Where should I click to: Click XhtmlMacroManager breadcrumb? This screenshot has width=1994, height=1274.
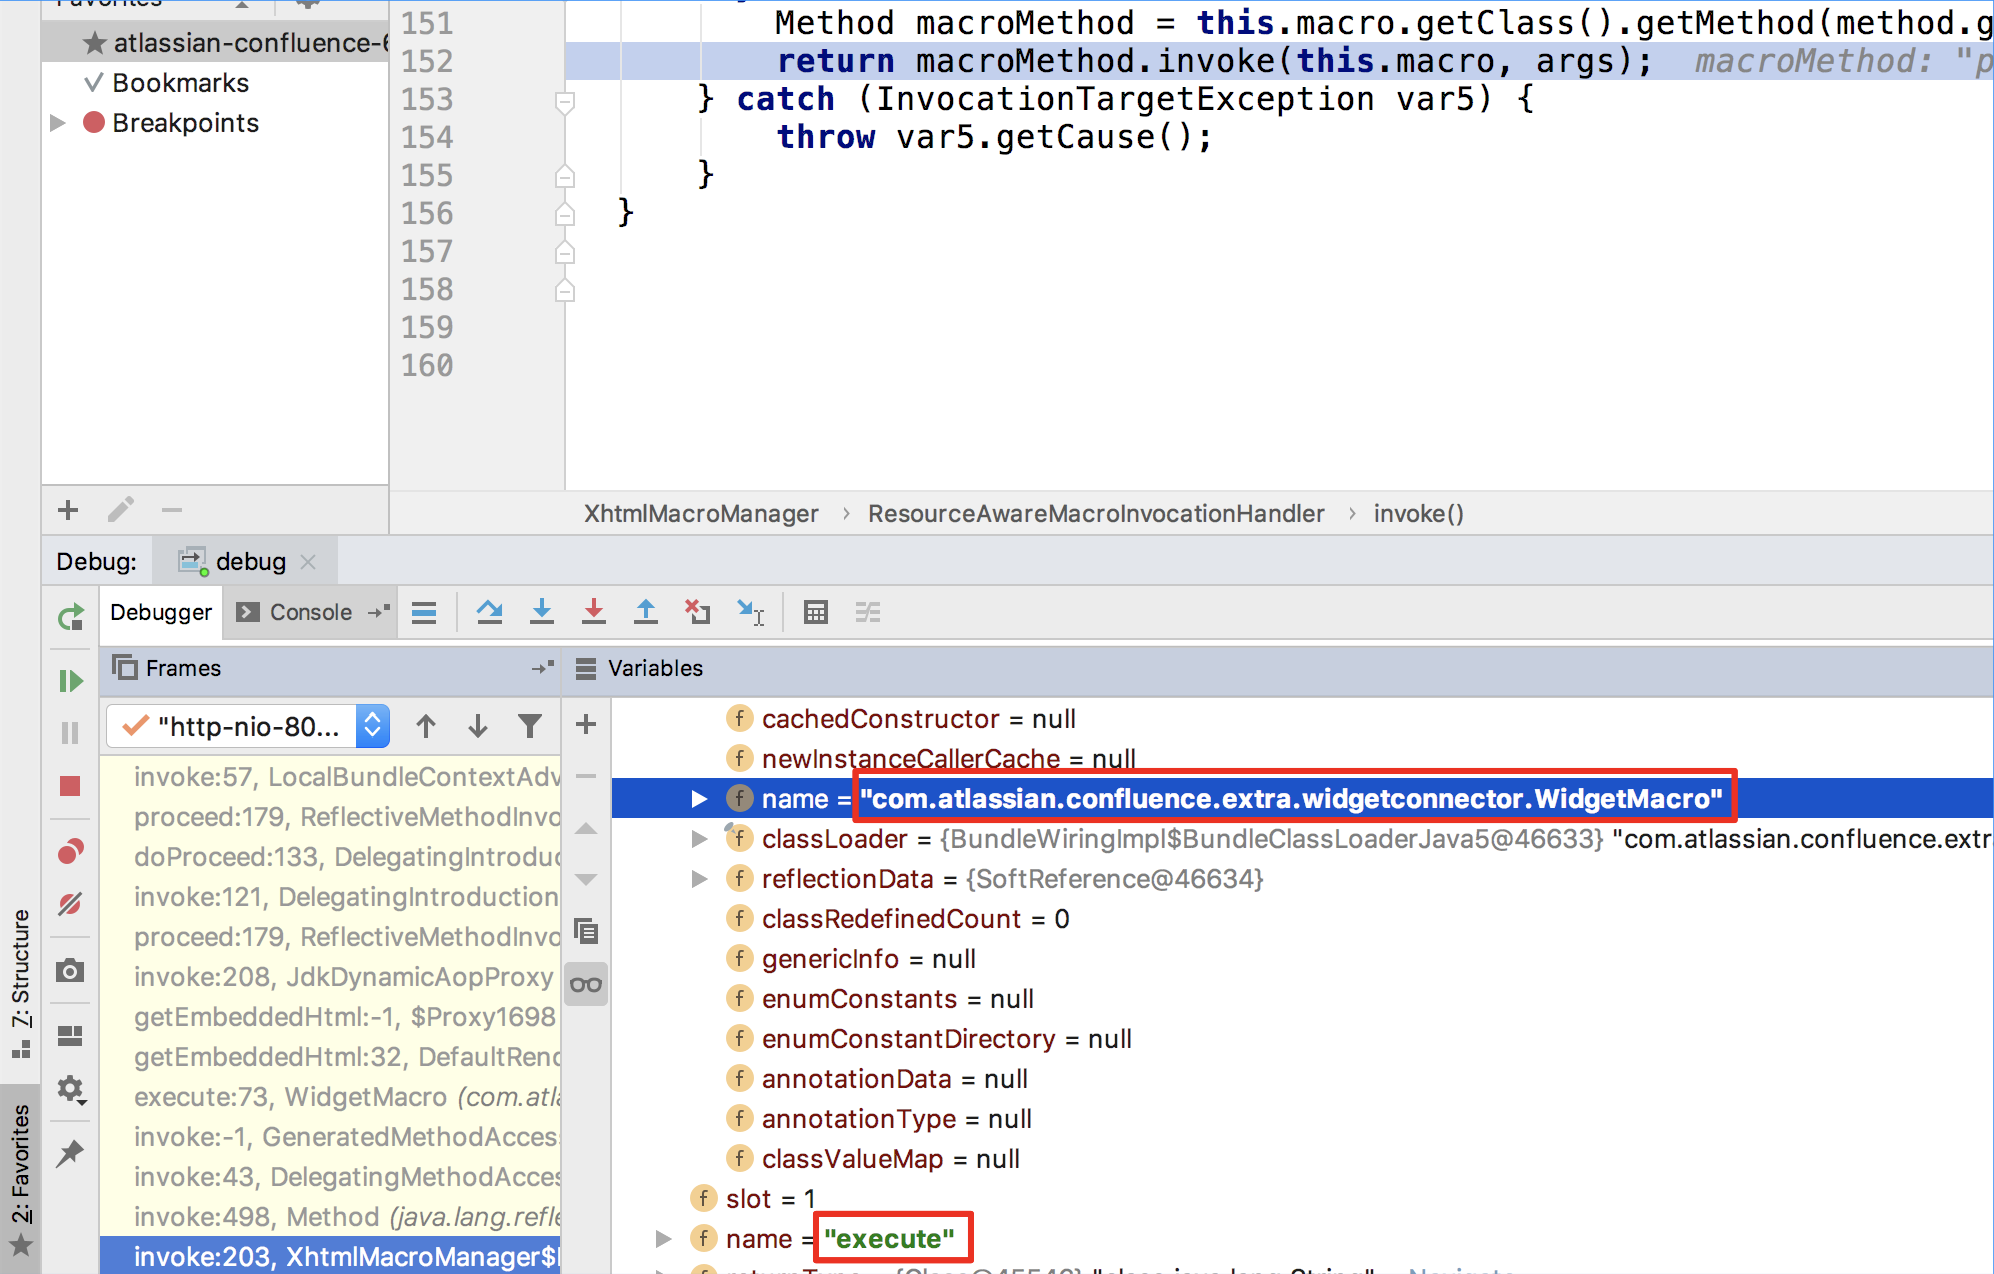tap(701, 513)
